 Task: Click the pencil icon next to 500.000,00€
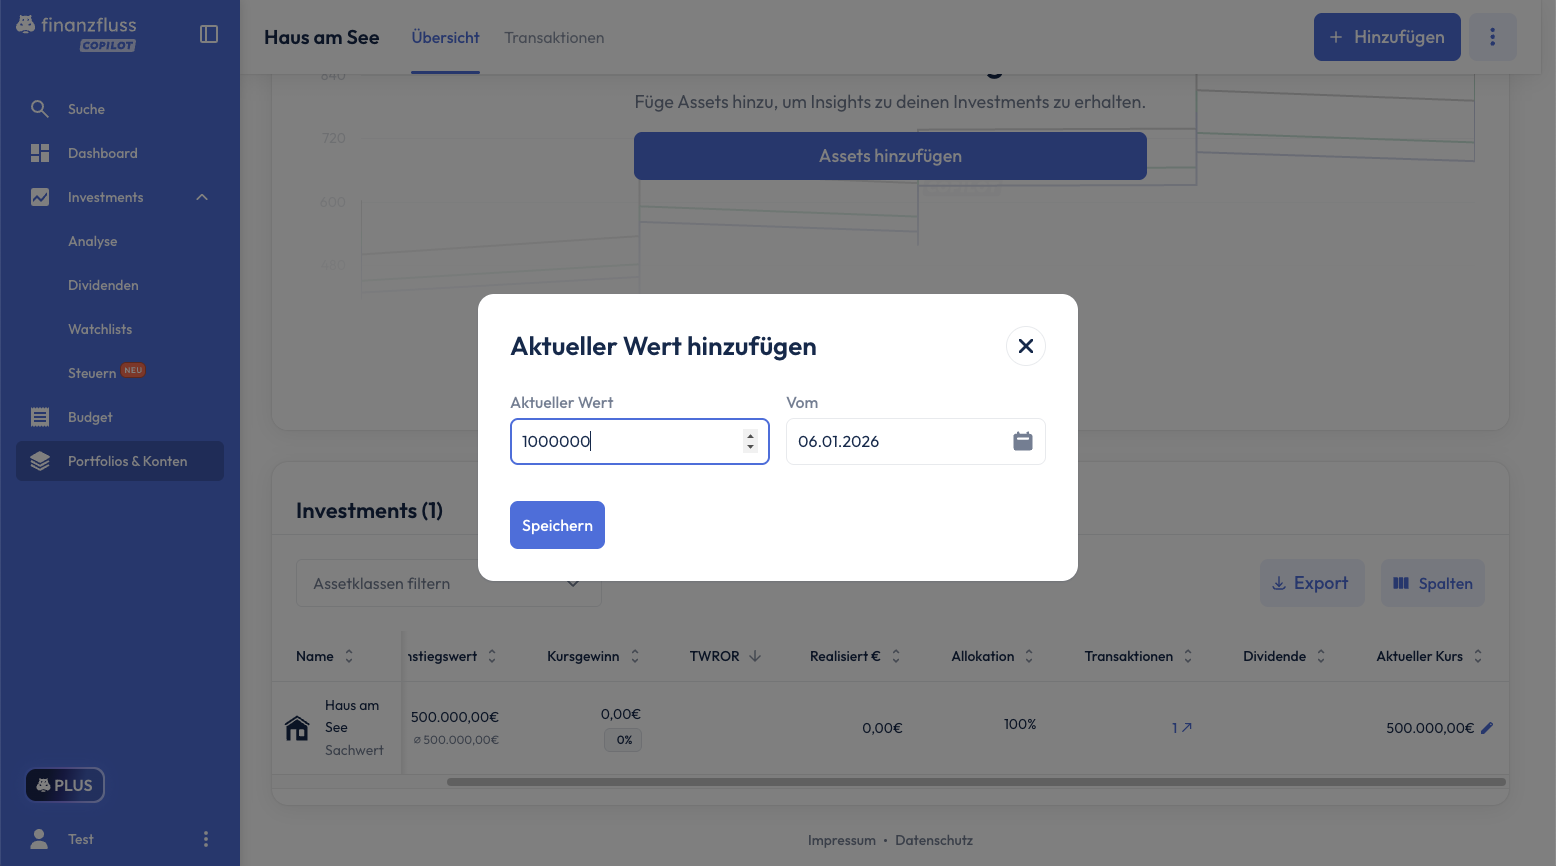pyautogui.click(x=1487, y=728)
